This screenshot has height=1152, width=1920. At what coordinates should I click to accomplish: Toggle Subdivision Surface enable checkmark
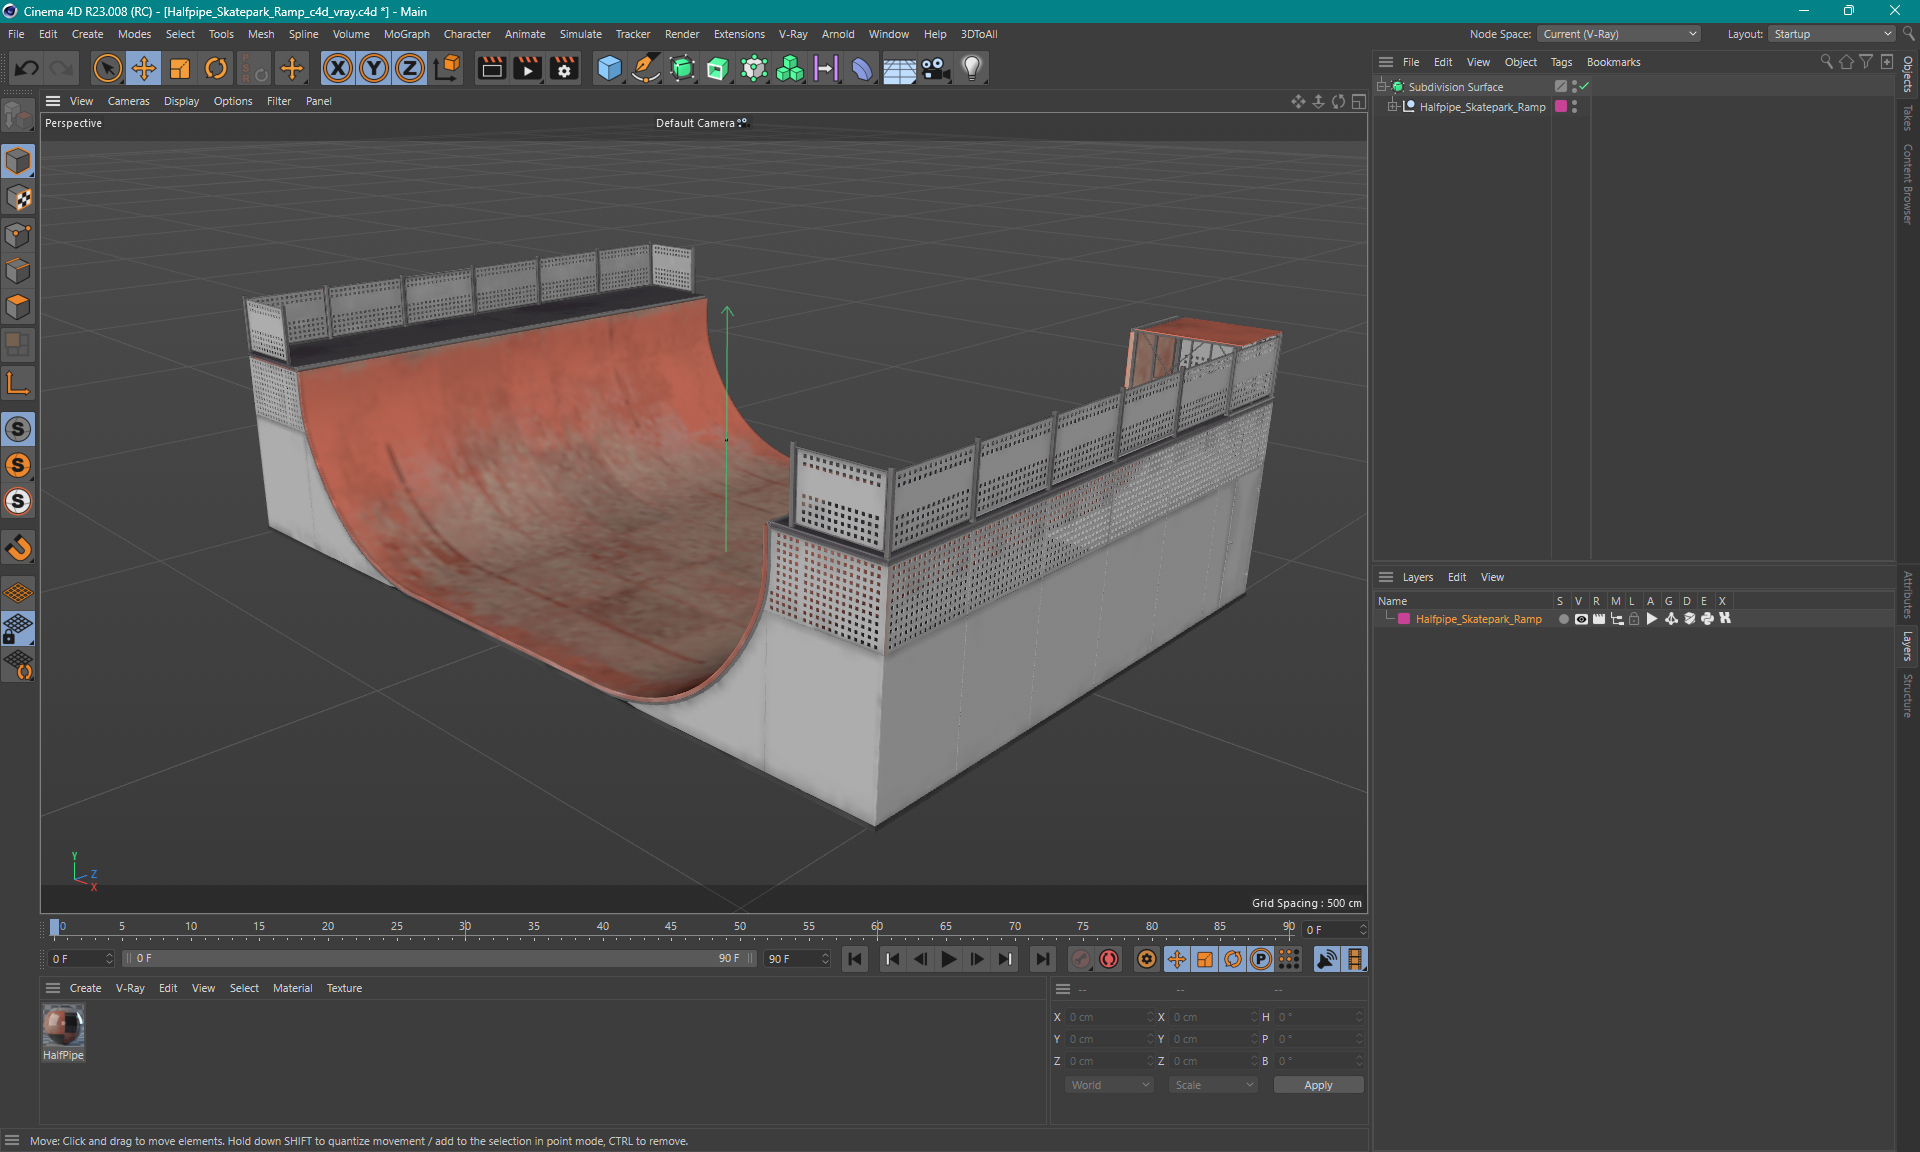[1584, 86]
